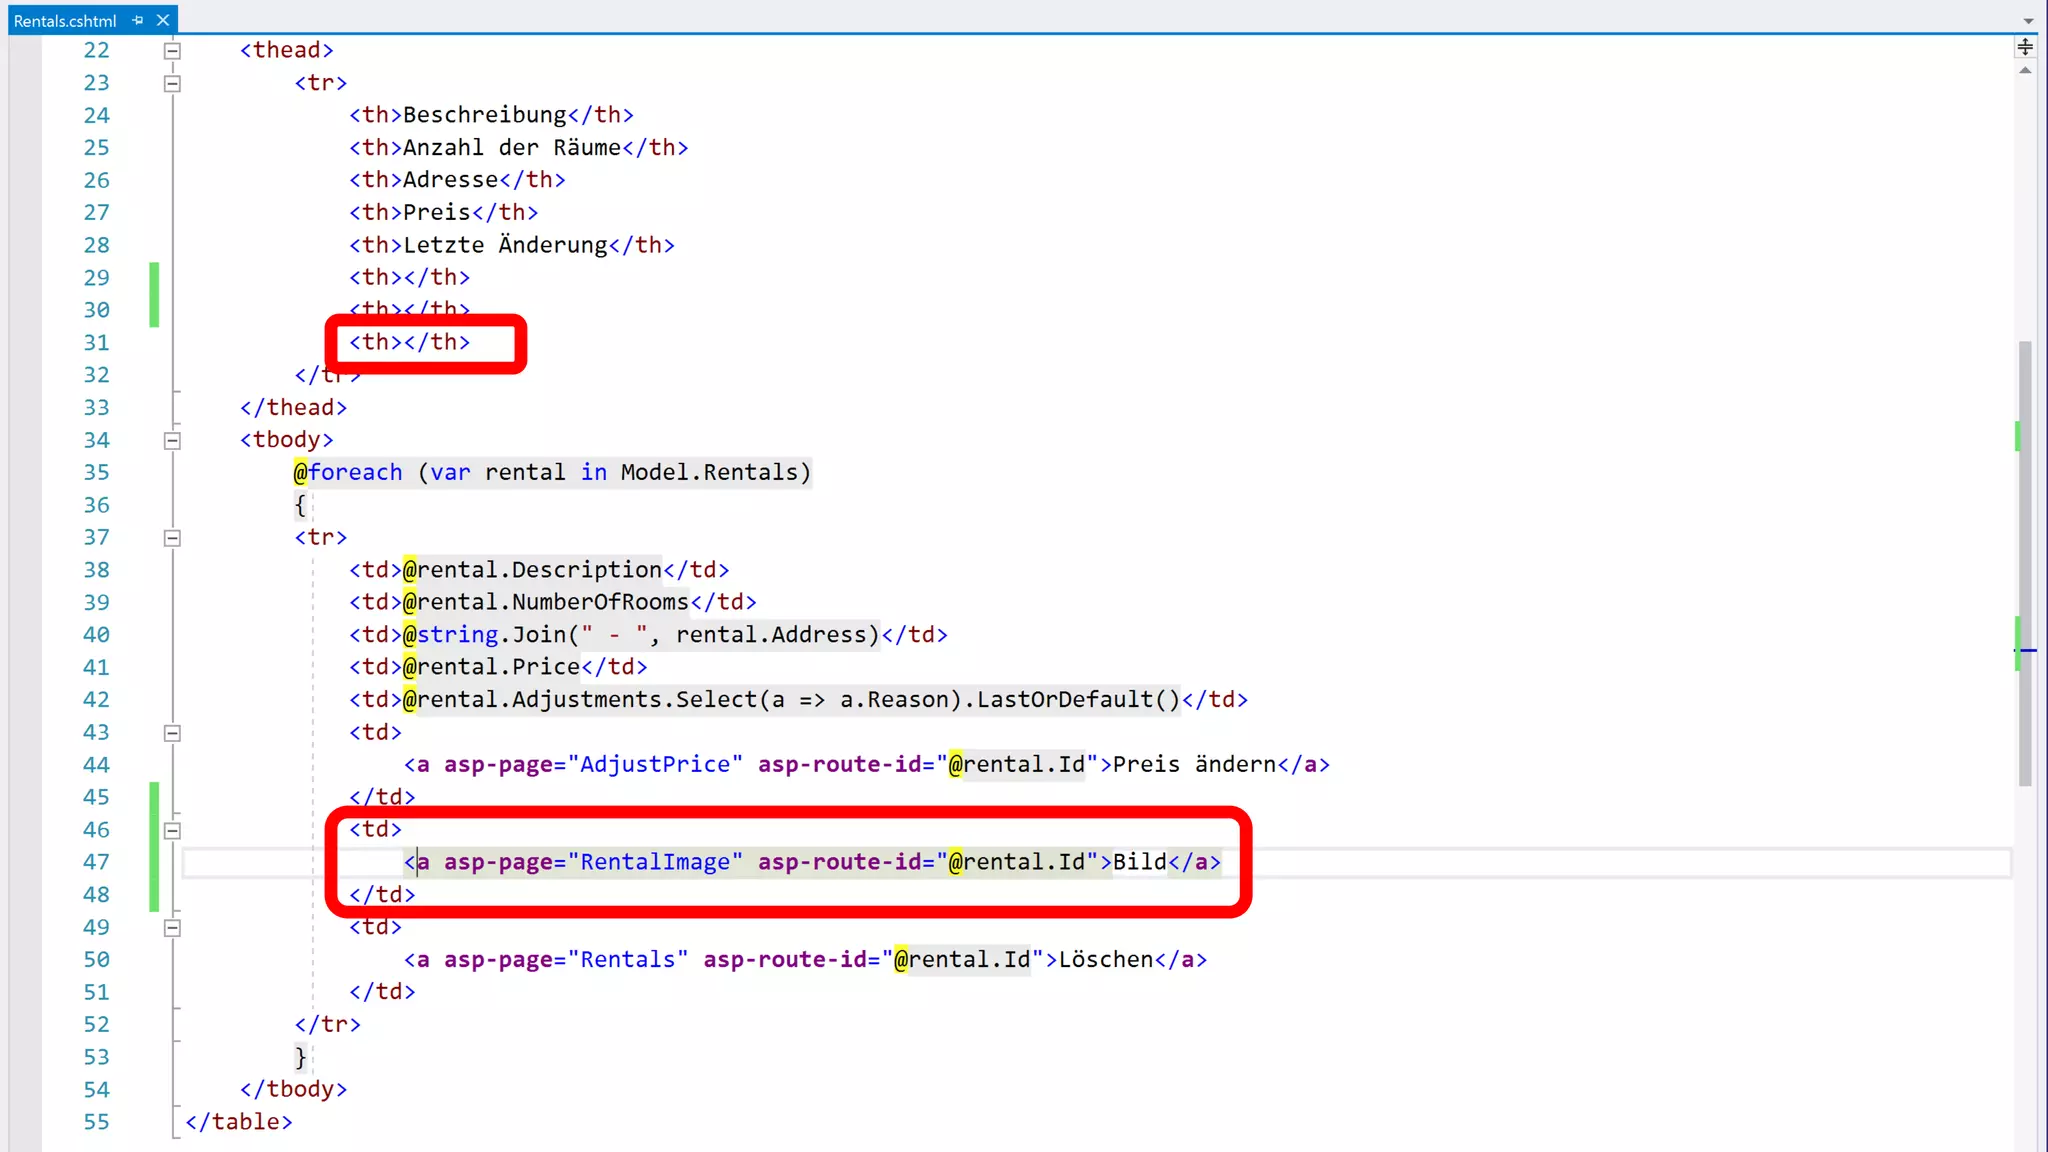Click the scrollbar up arrow
This screenshot has width=2048, height=1152.
[2025, 71]
